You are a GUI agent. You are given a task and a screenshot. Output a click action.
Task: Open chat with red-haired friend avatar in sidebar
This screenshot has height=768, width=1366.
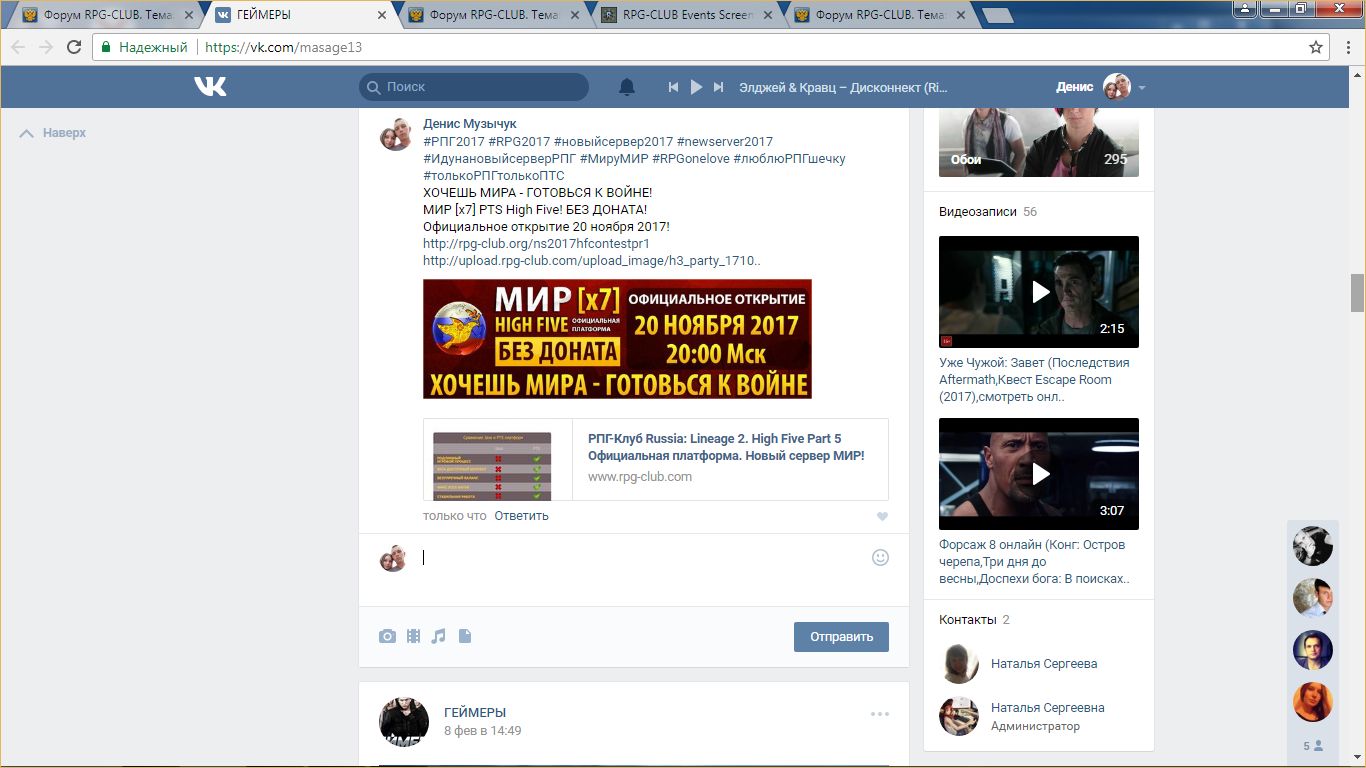pos(1313,702)
